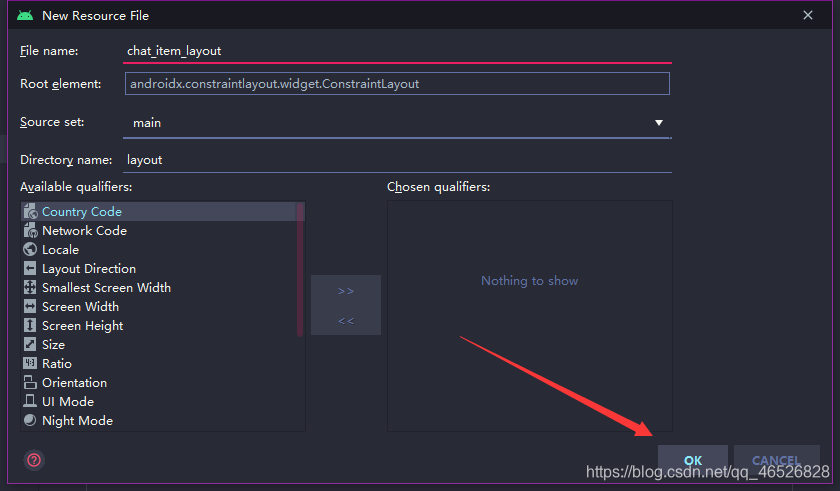
Task: Close the New Resource File dialog
Action: pos(808,15)
